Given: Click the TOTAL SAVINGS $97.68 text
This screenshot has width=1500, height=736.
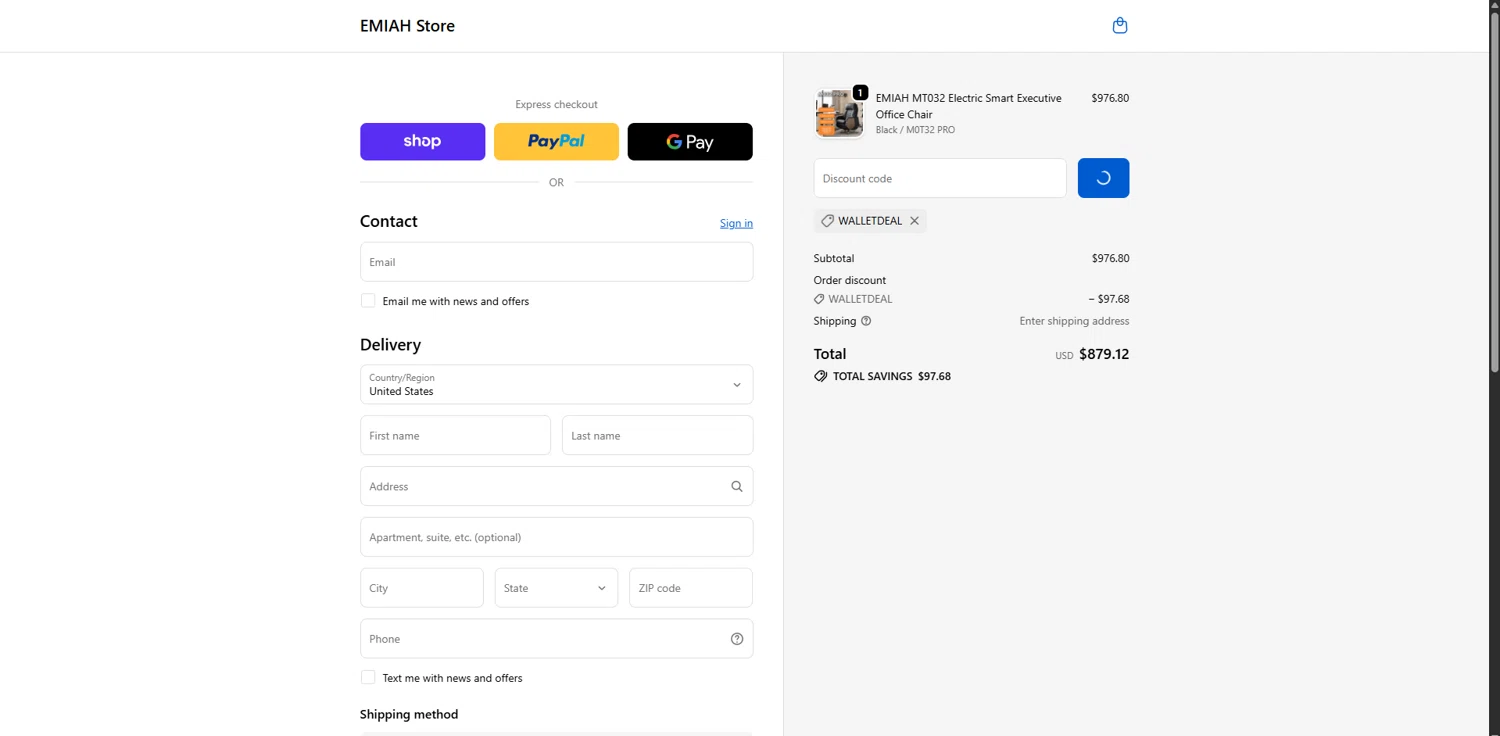Looking at the screenshot, I should (x=892, y=377).
